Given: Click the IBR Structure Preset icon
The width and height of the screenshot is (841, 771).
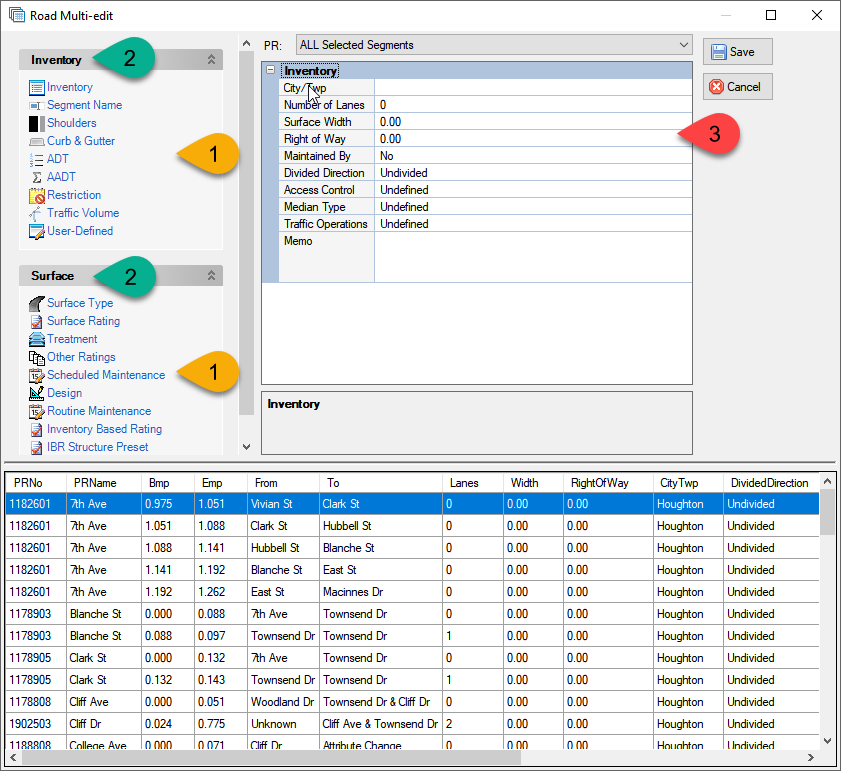Looking at the screenshot, I should [x=36, y=447].
